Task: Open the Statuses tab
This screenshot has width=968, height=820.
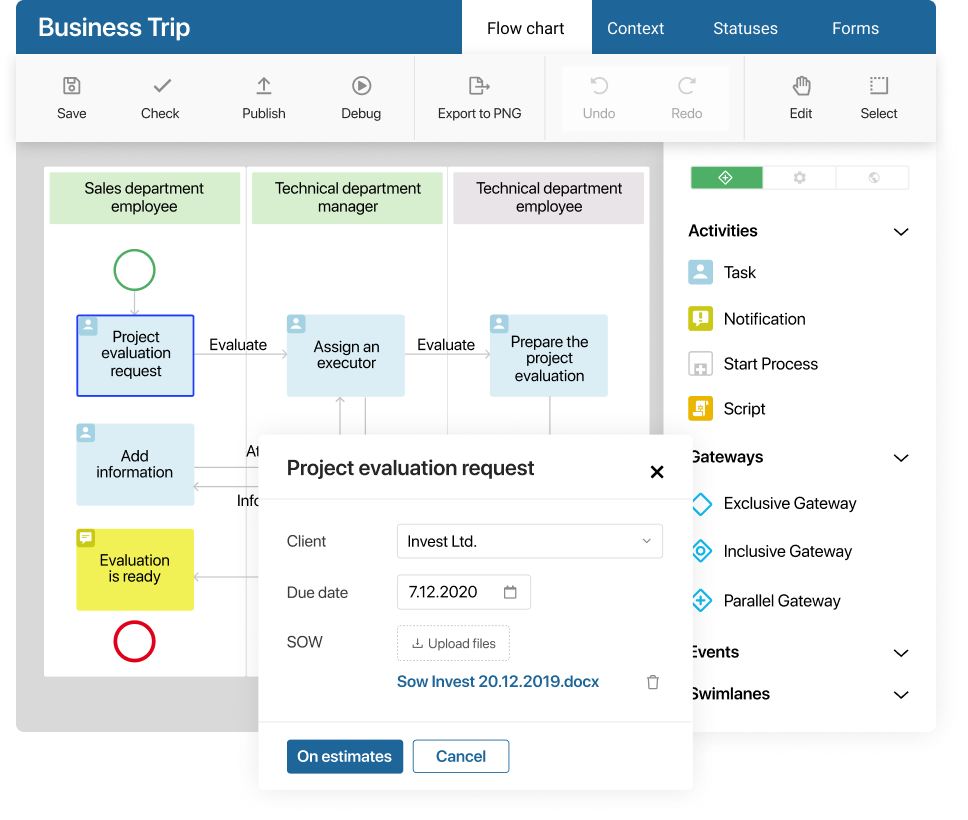Action: 745,28
